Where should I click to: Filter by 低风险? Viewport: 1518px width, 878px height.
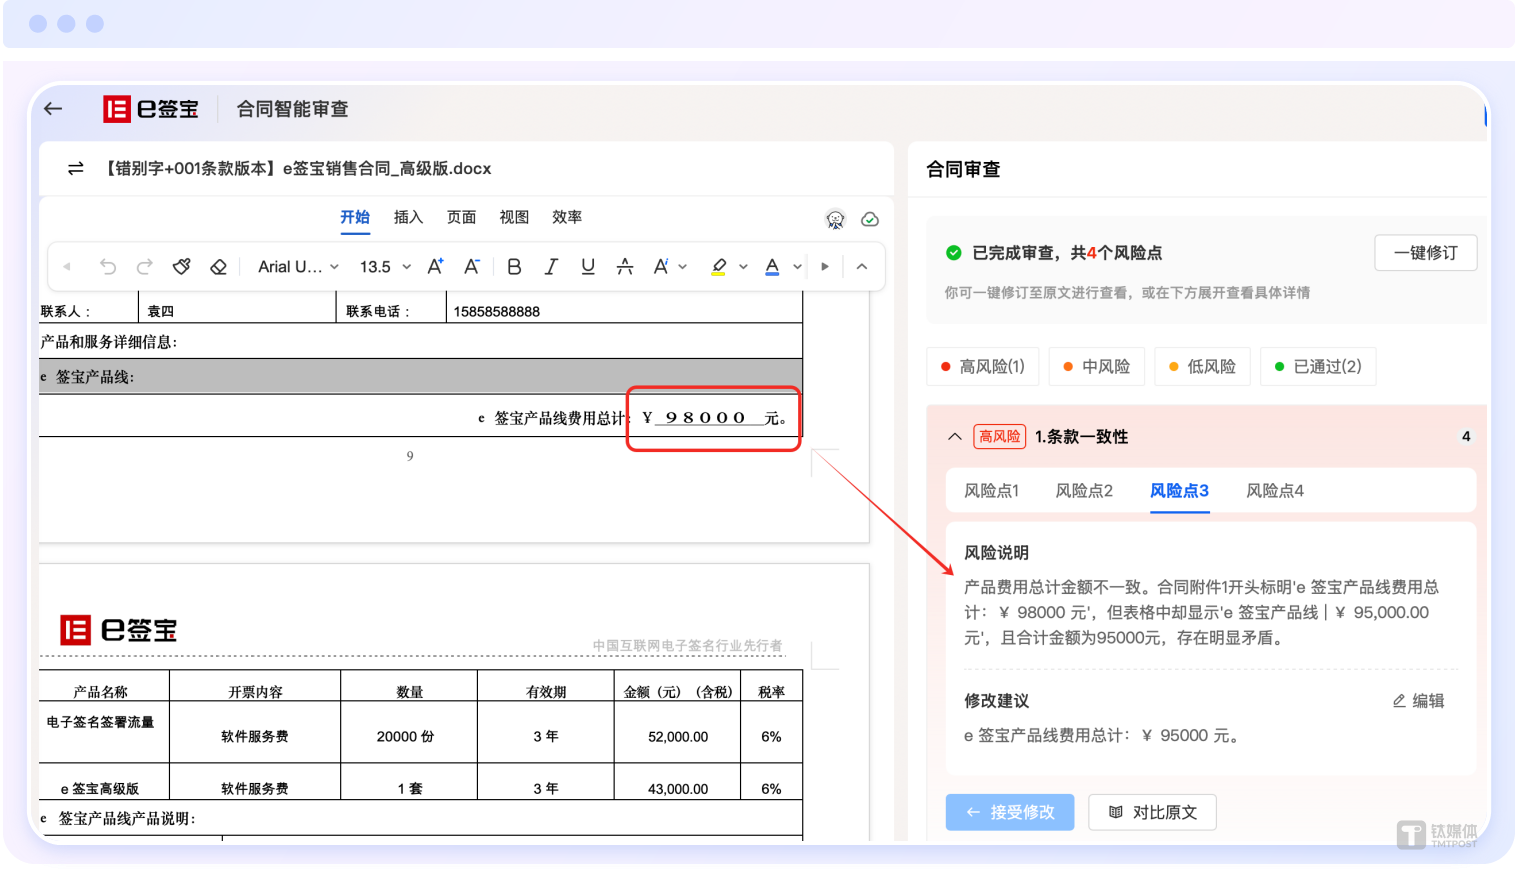click(1202, 366)
